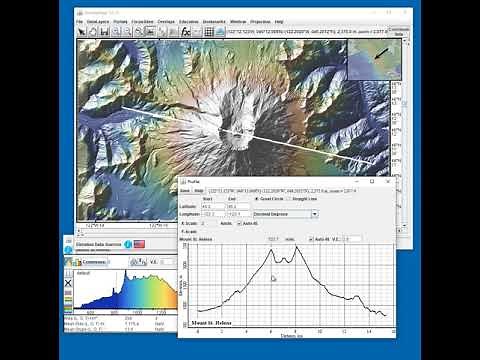Click the blue info icon beside Elevation Data Sources
Viewport: 480px width, 360px height.
(128, 244)
